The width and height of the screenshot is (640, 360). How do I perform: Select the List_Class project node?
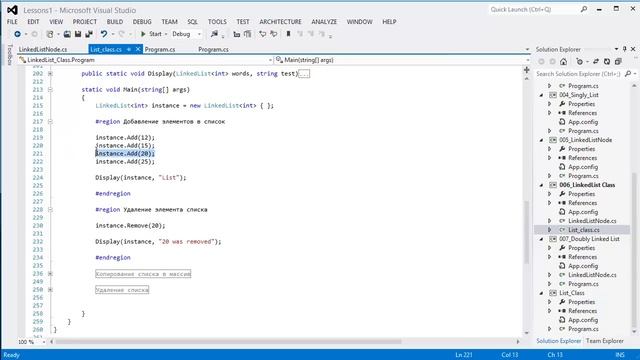[572, 293]
